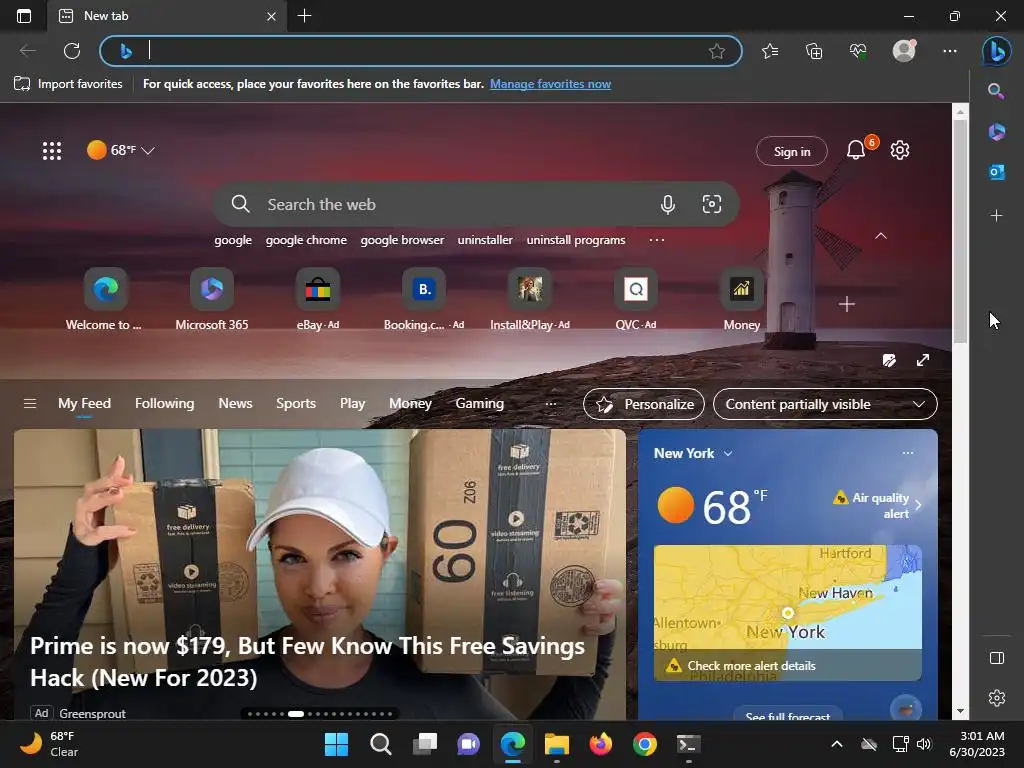The image size is (1024, 768).
Task: Open Content partially visible dropdown
Action: click(x=825, y=404)
